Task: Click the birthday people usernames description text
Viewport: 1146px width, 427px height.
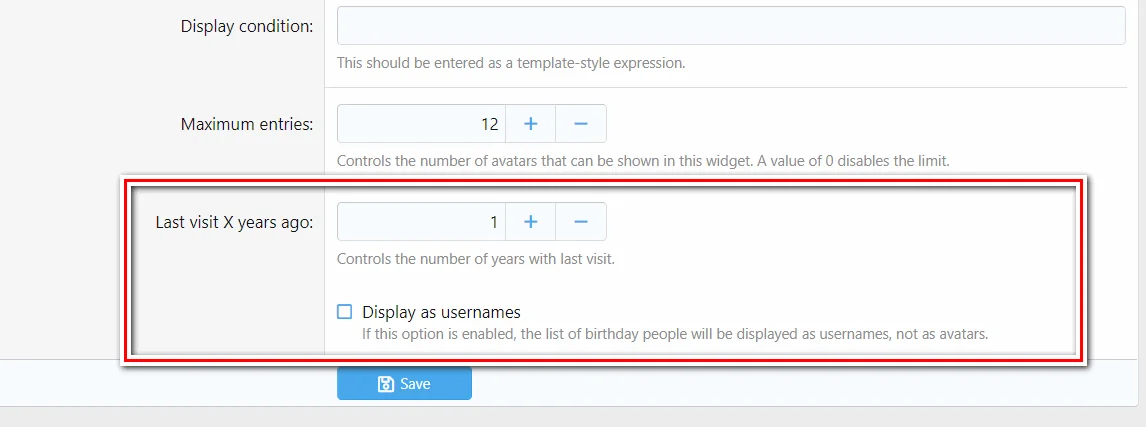Action: (x=675, y=333)
